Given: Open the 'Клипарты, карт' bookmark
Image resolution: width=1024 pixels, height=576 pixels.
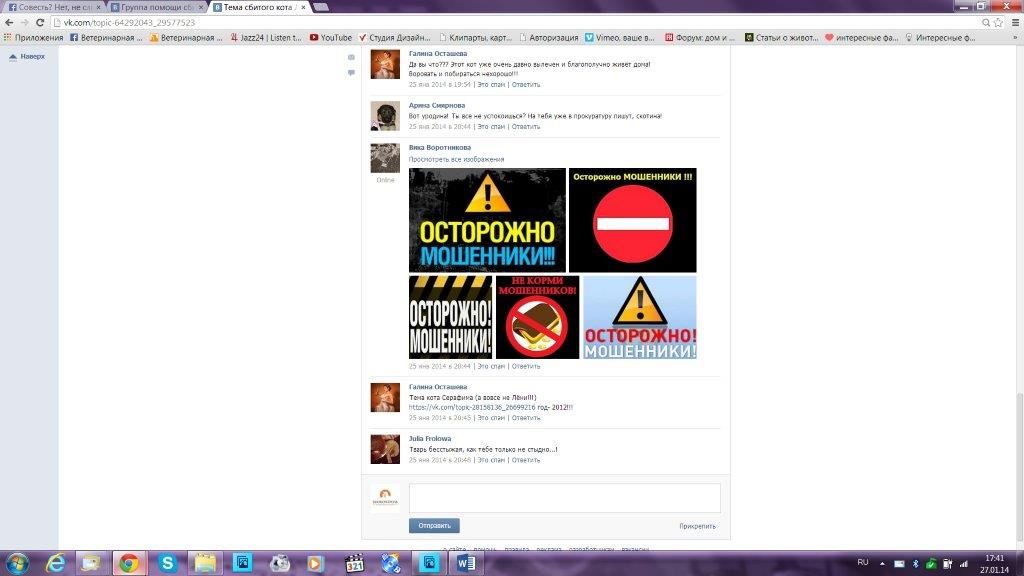Looking at the screenshot, I should coord(475,38).
